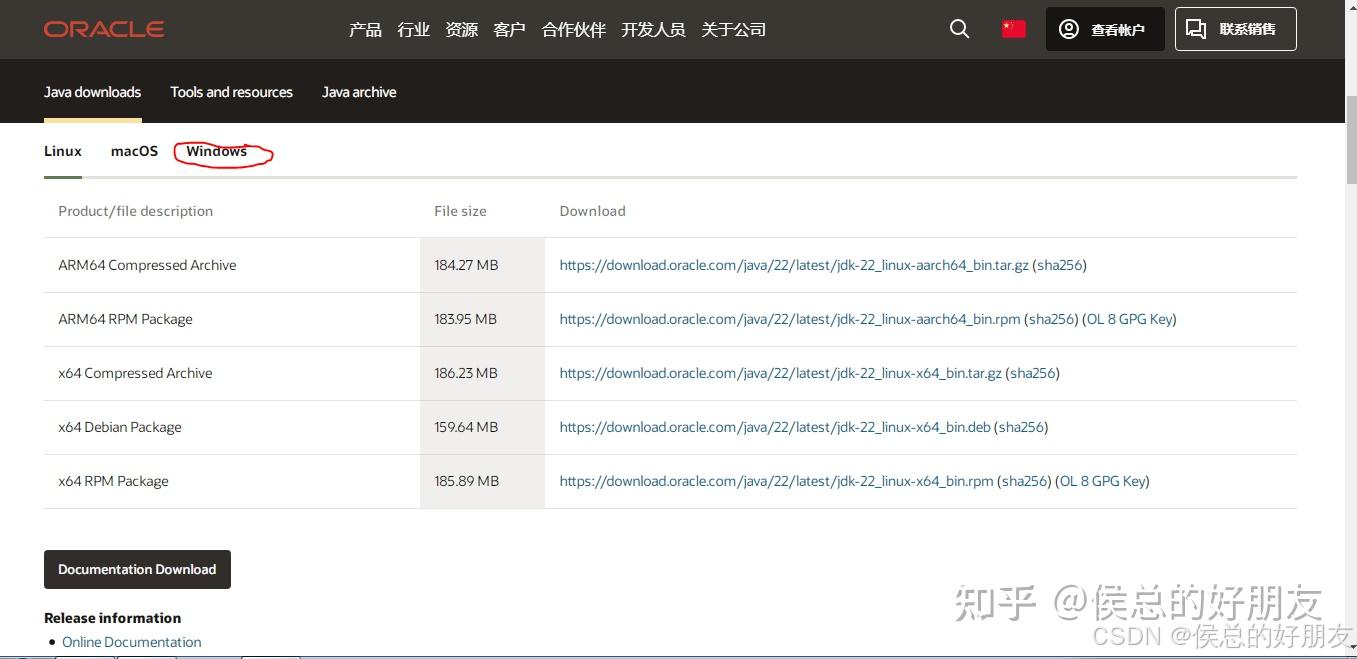Screen dimensions: 1357x659
Task: Open the Online Documentation link
Action: point(131,642)
